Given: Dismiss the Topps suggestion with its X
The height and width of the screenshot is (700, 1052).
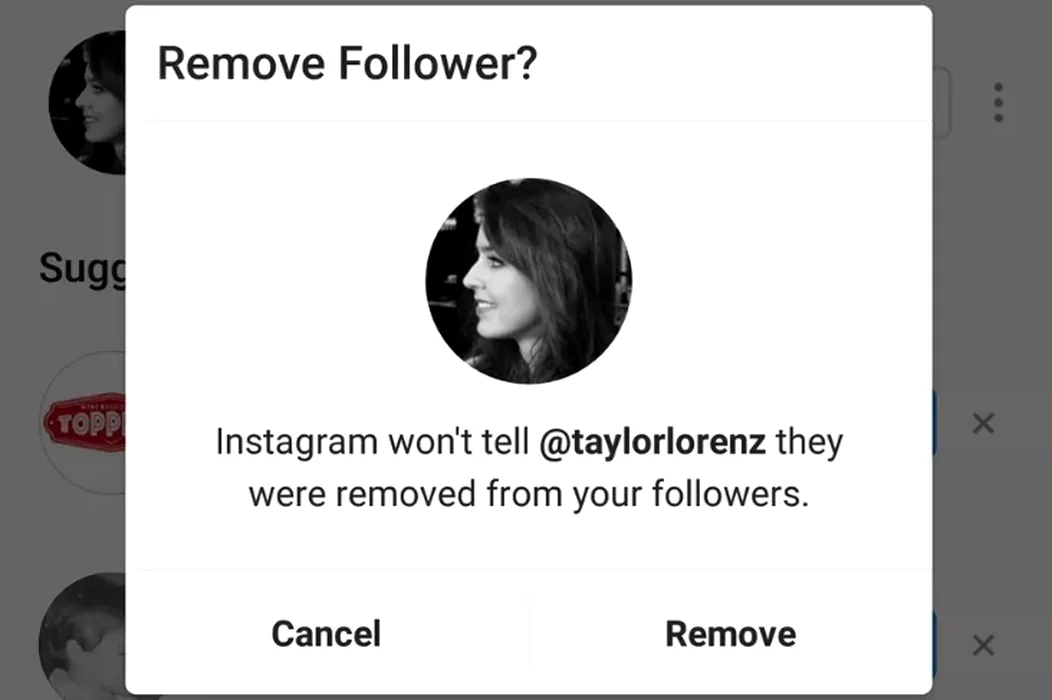Looking at the screenshot, I should pos(984,423).
